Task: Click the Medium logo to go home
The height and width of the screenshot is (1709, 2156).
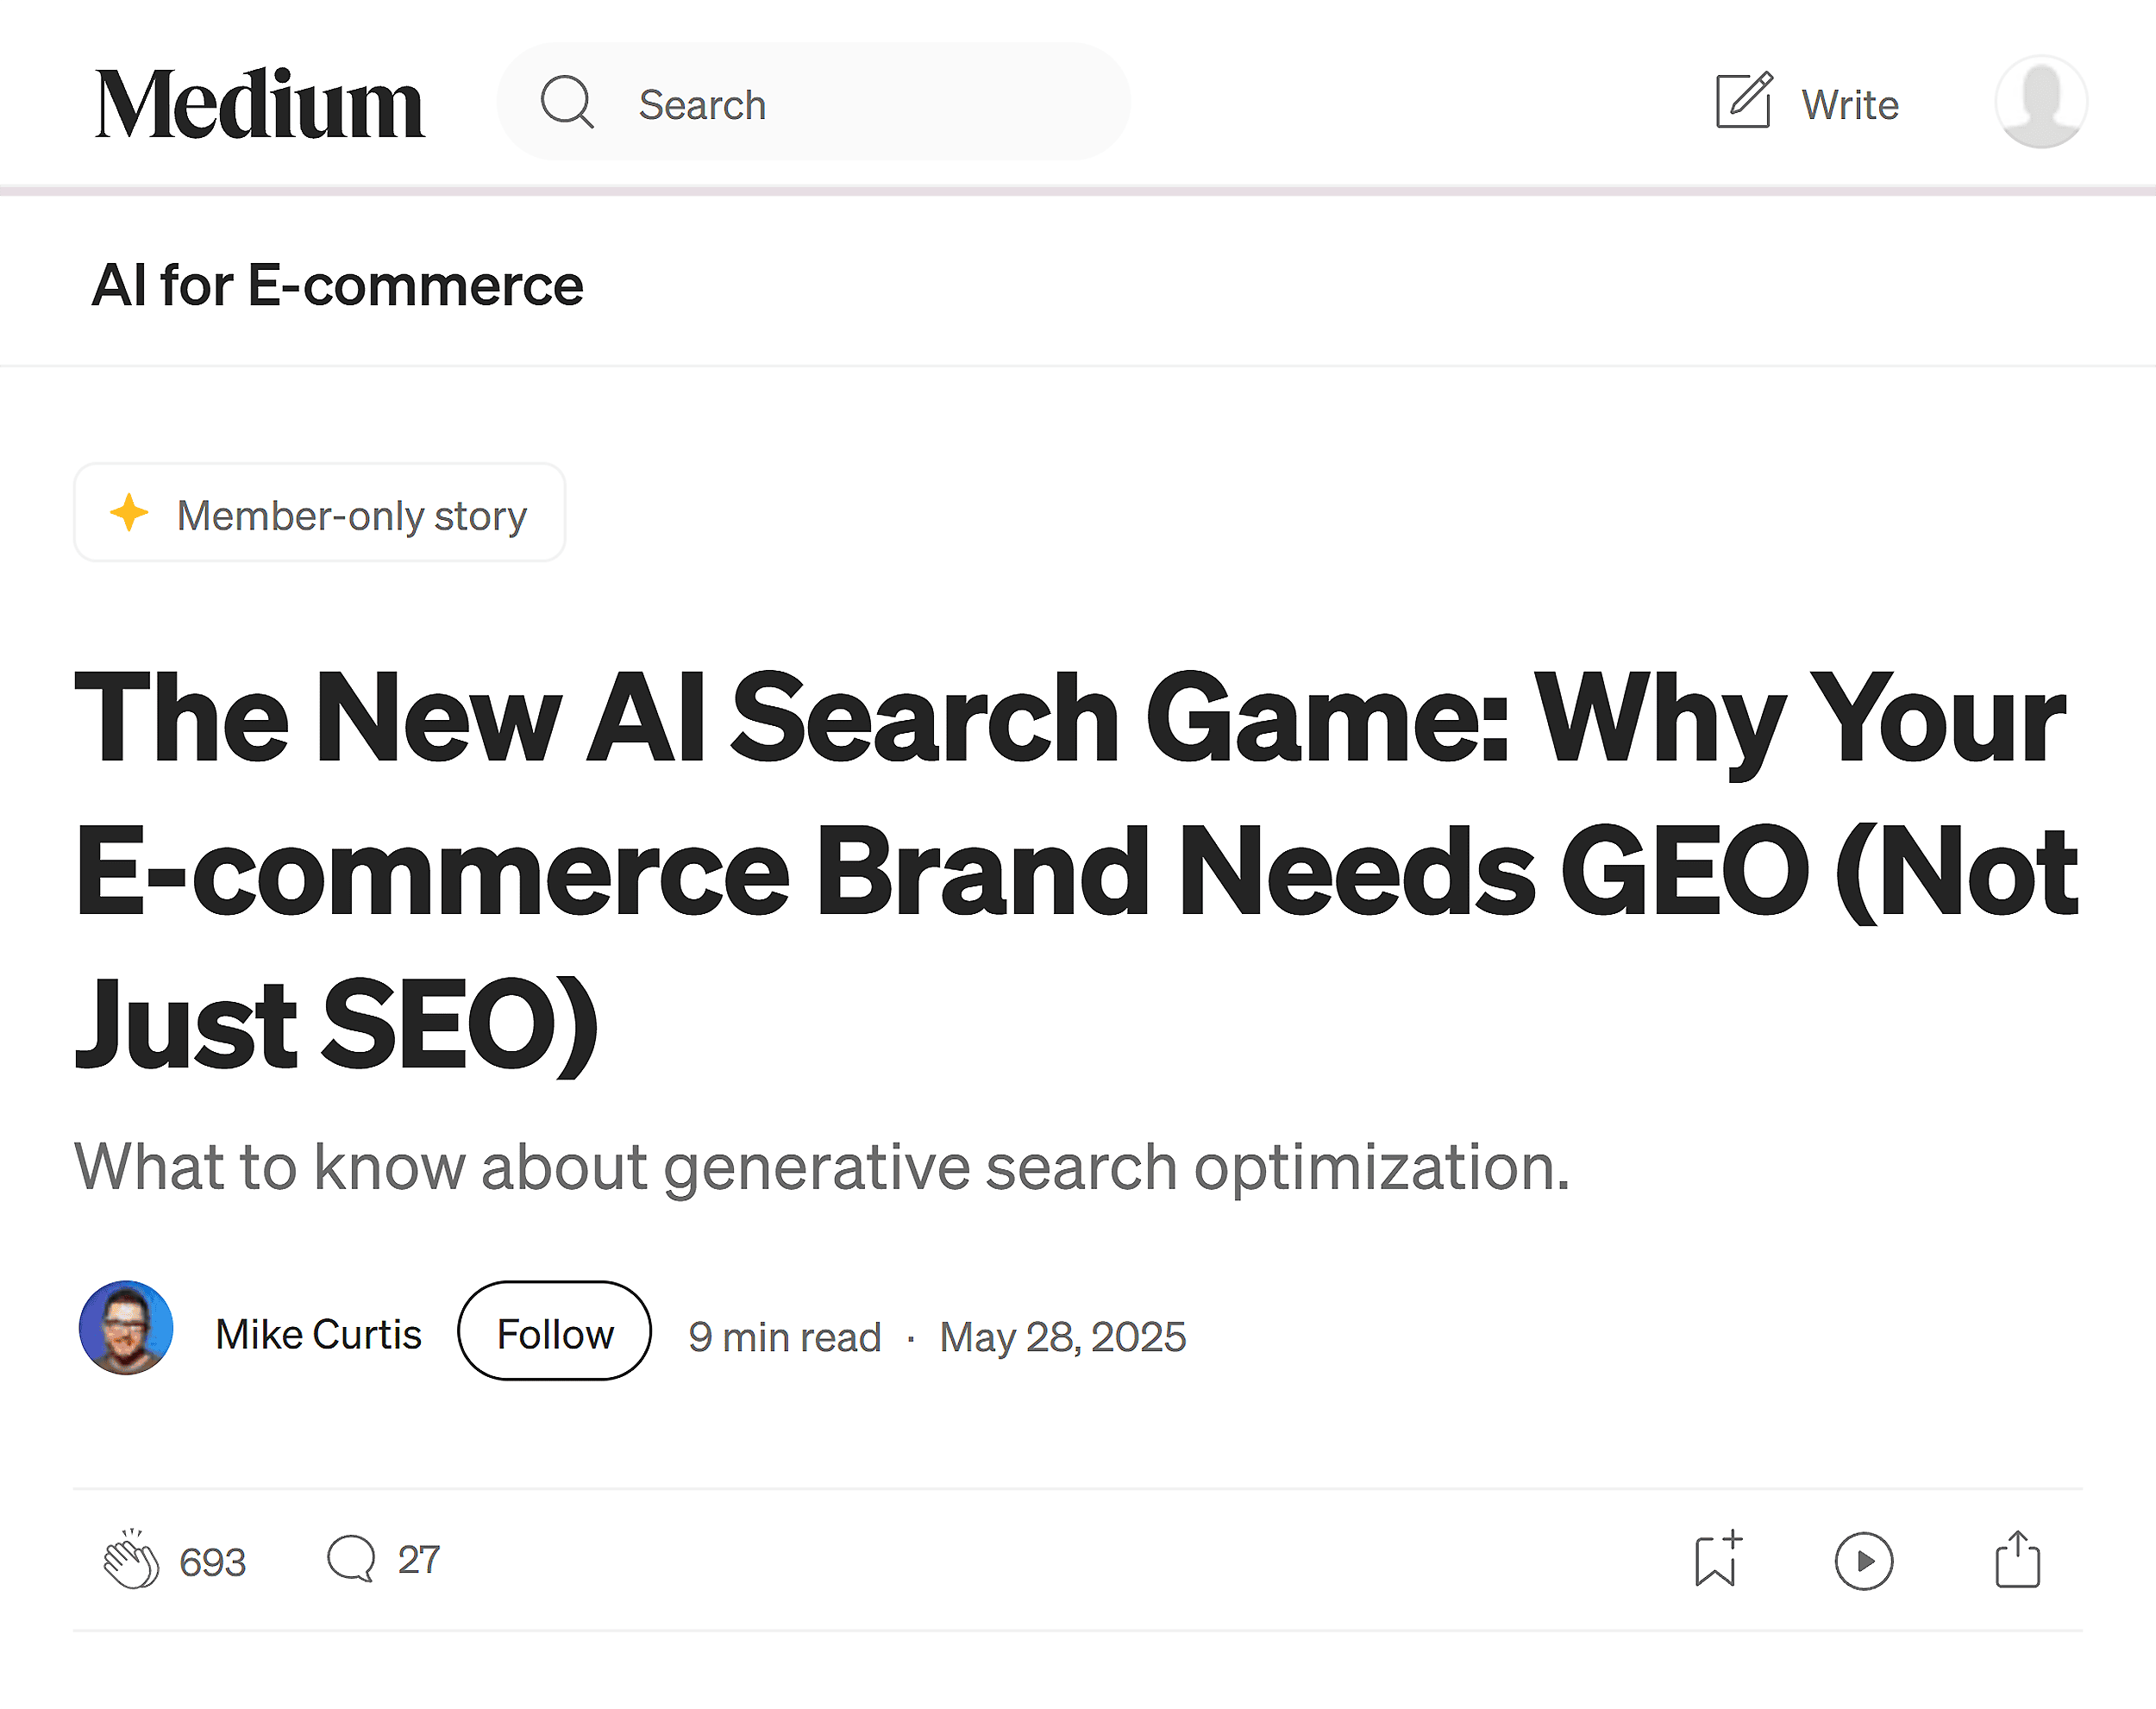Action: click(258, 101)
